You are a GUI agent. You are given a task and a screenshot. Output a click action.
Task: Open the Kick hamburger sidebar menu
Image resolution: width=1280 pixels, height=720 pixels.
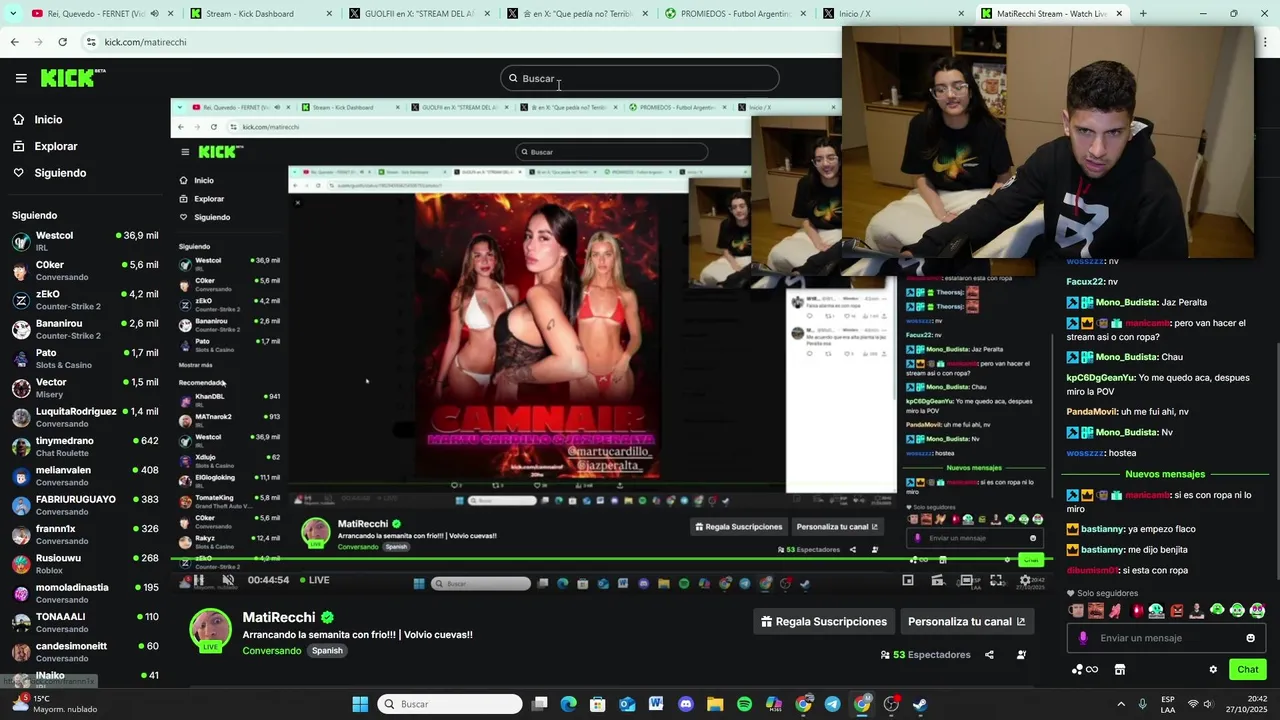[x=21, y=78]
